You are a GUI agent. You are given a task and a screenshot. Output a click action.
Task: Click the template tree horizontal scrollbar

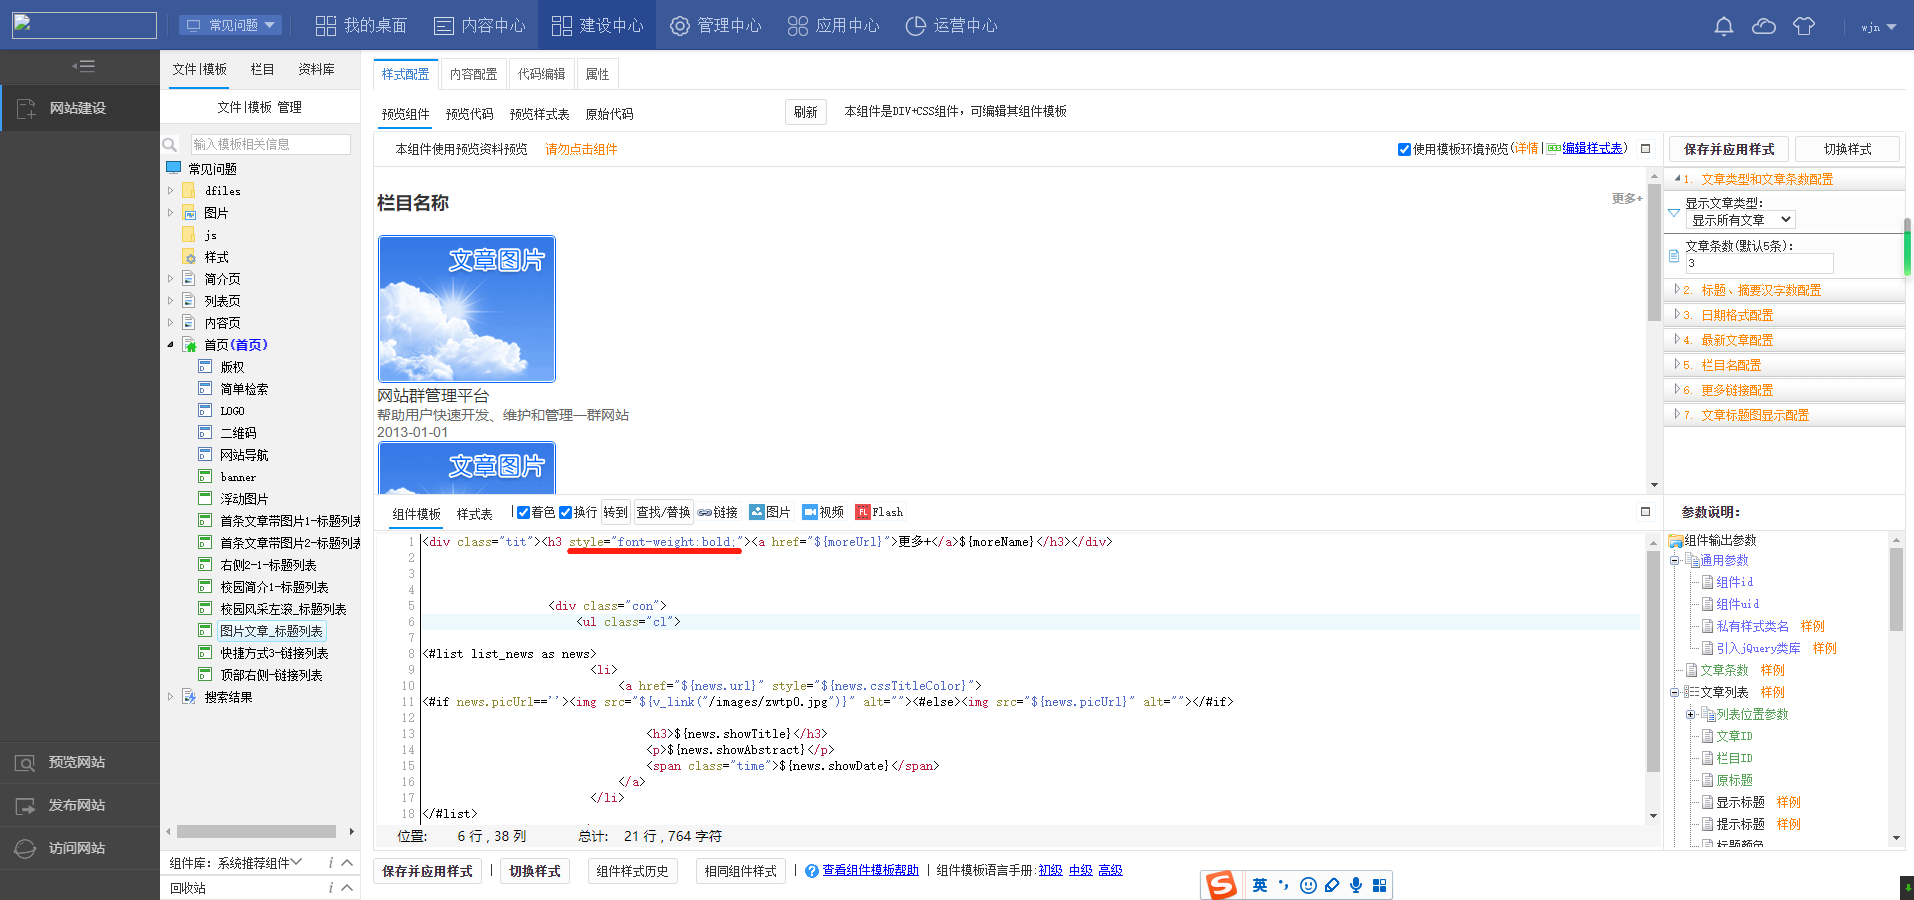click(256, 832)
